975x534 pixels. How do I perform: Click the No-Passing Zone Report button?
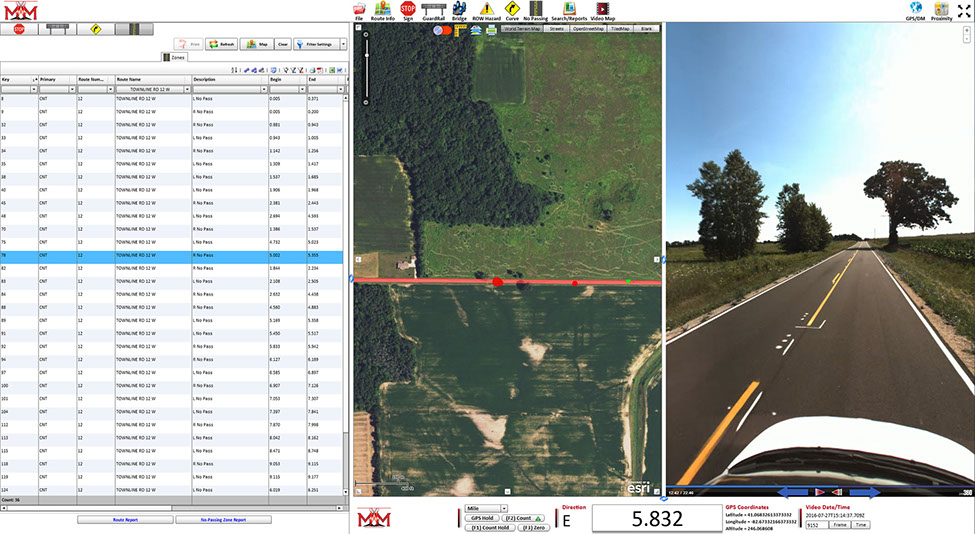pyautogui.click(x=223, y=520)
